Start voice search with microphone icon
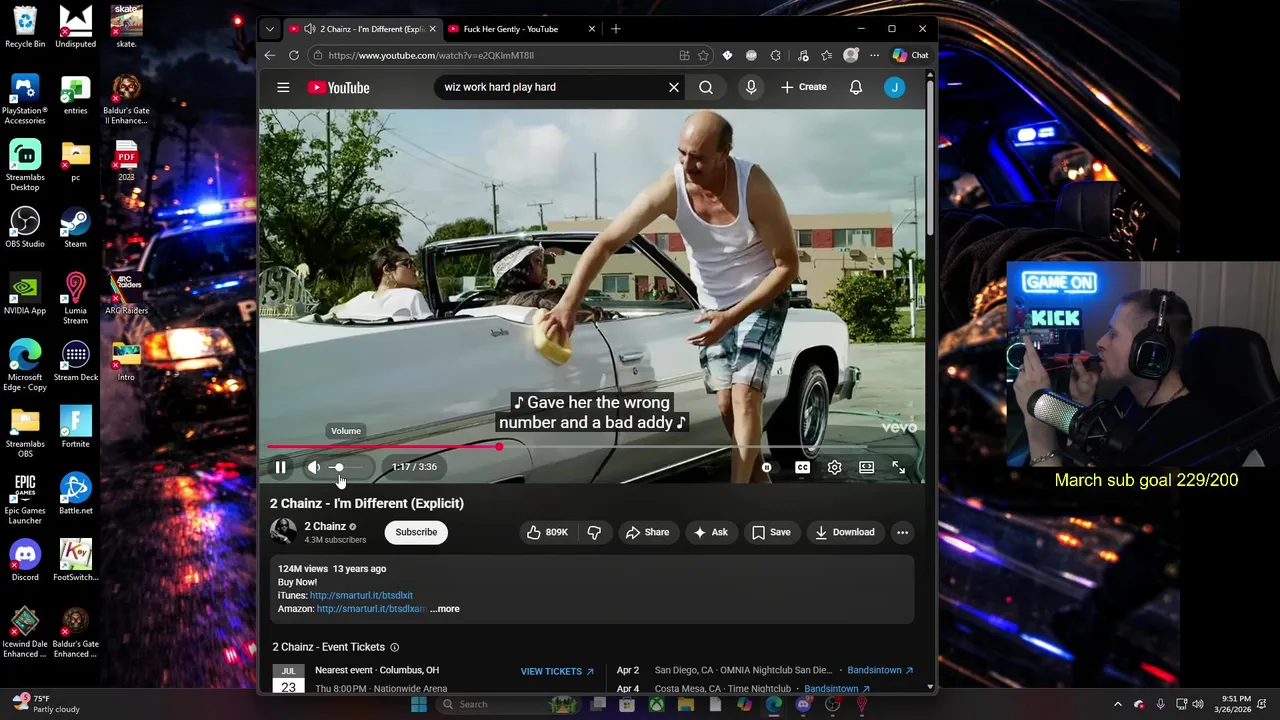 pyautogui.click(x=751, y=87)
